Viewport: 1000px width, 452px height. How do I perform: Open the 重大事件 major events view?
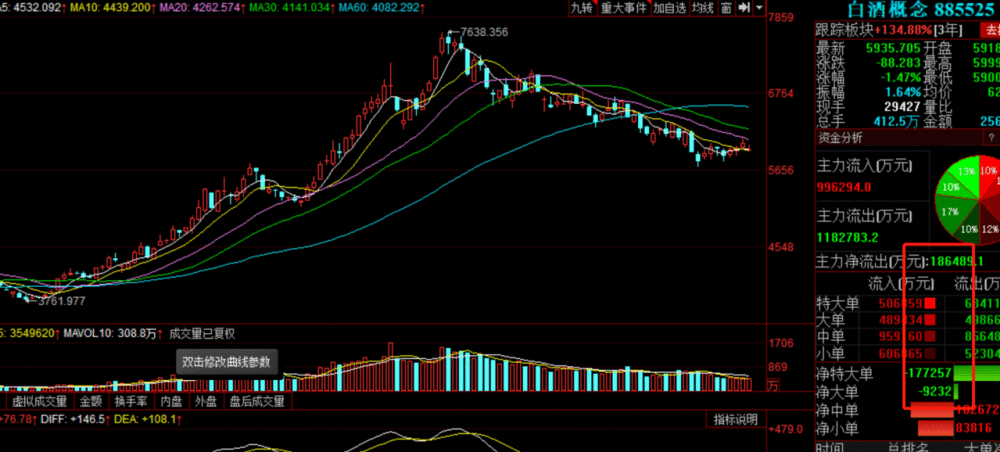[x=624, y=8]
